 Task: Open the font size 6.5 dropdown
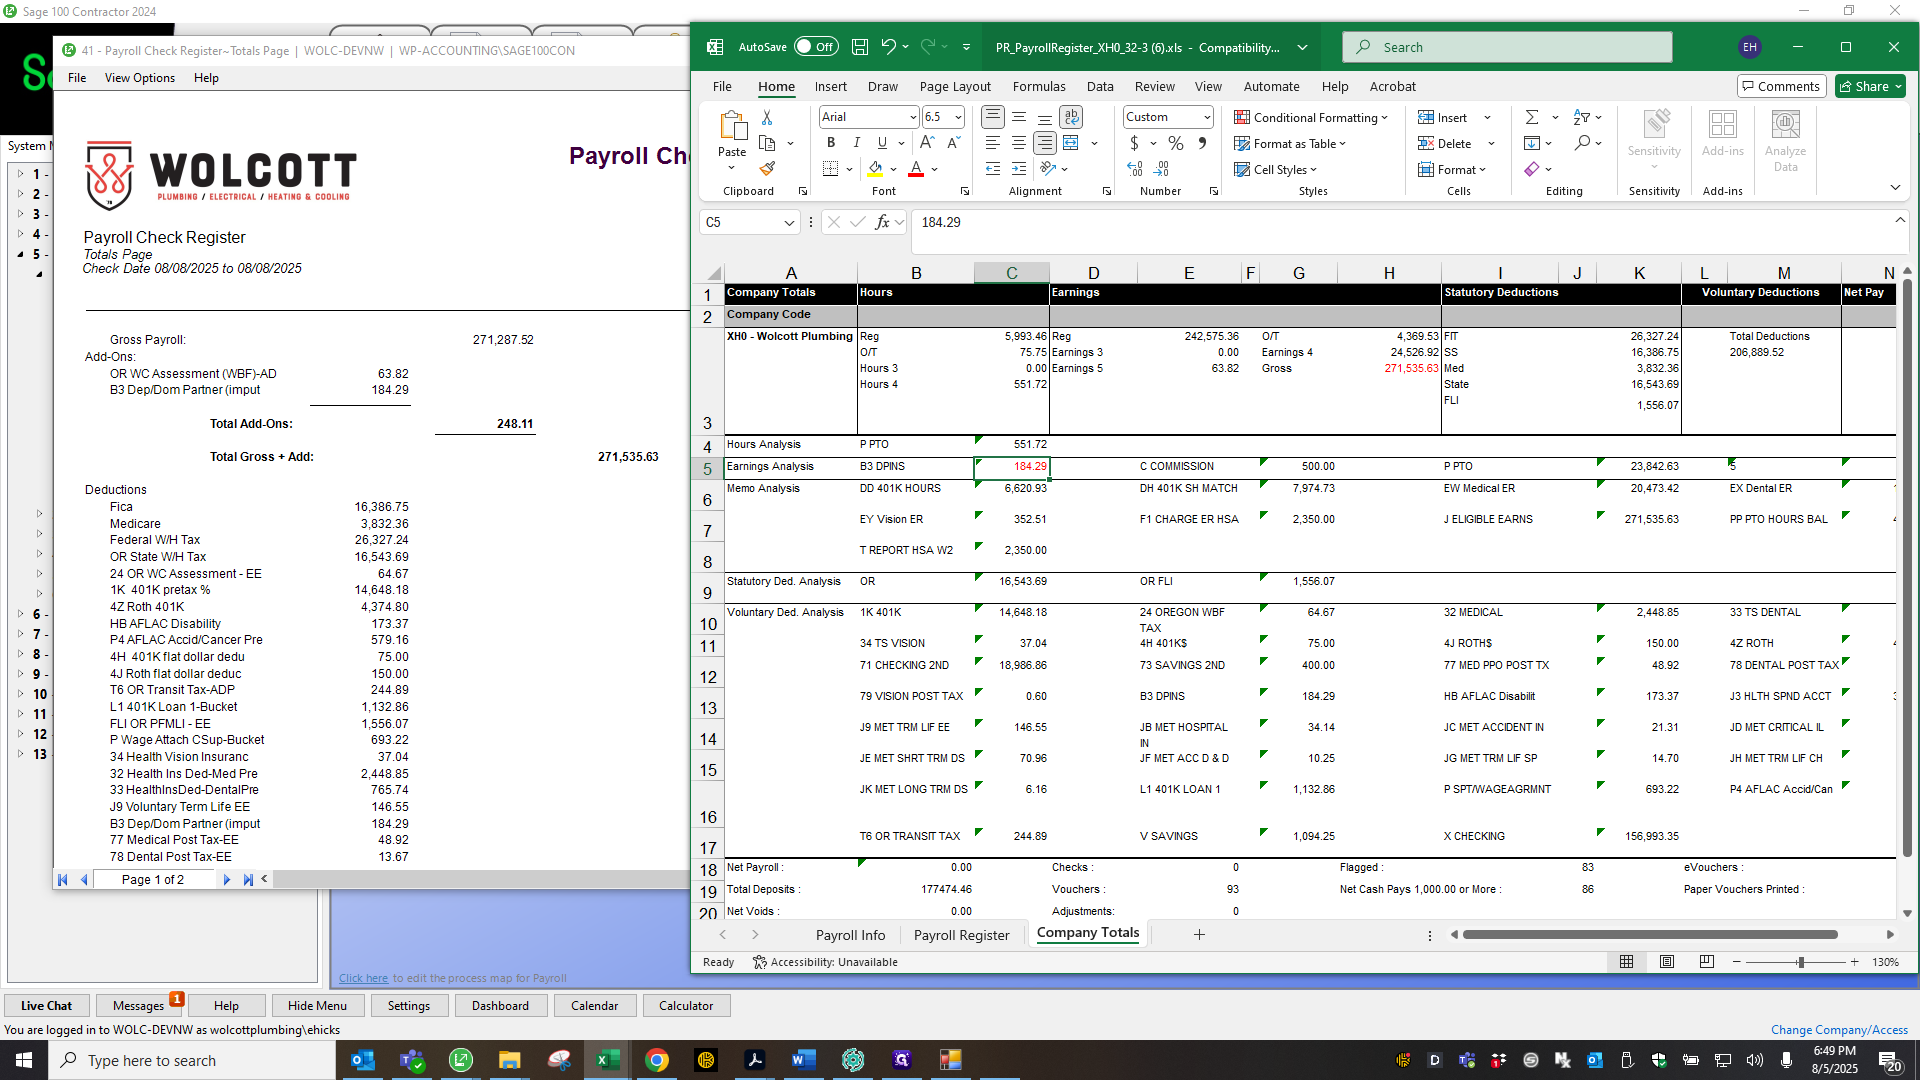tap(958, 117)
